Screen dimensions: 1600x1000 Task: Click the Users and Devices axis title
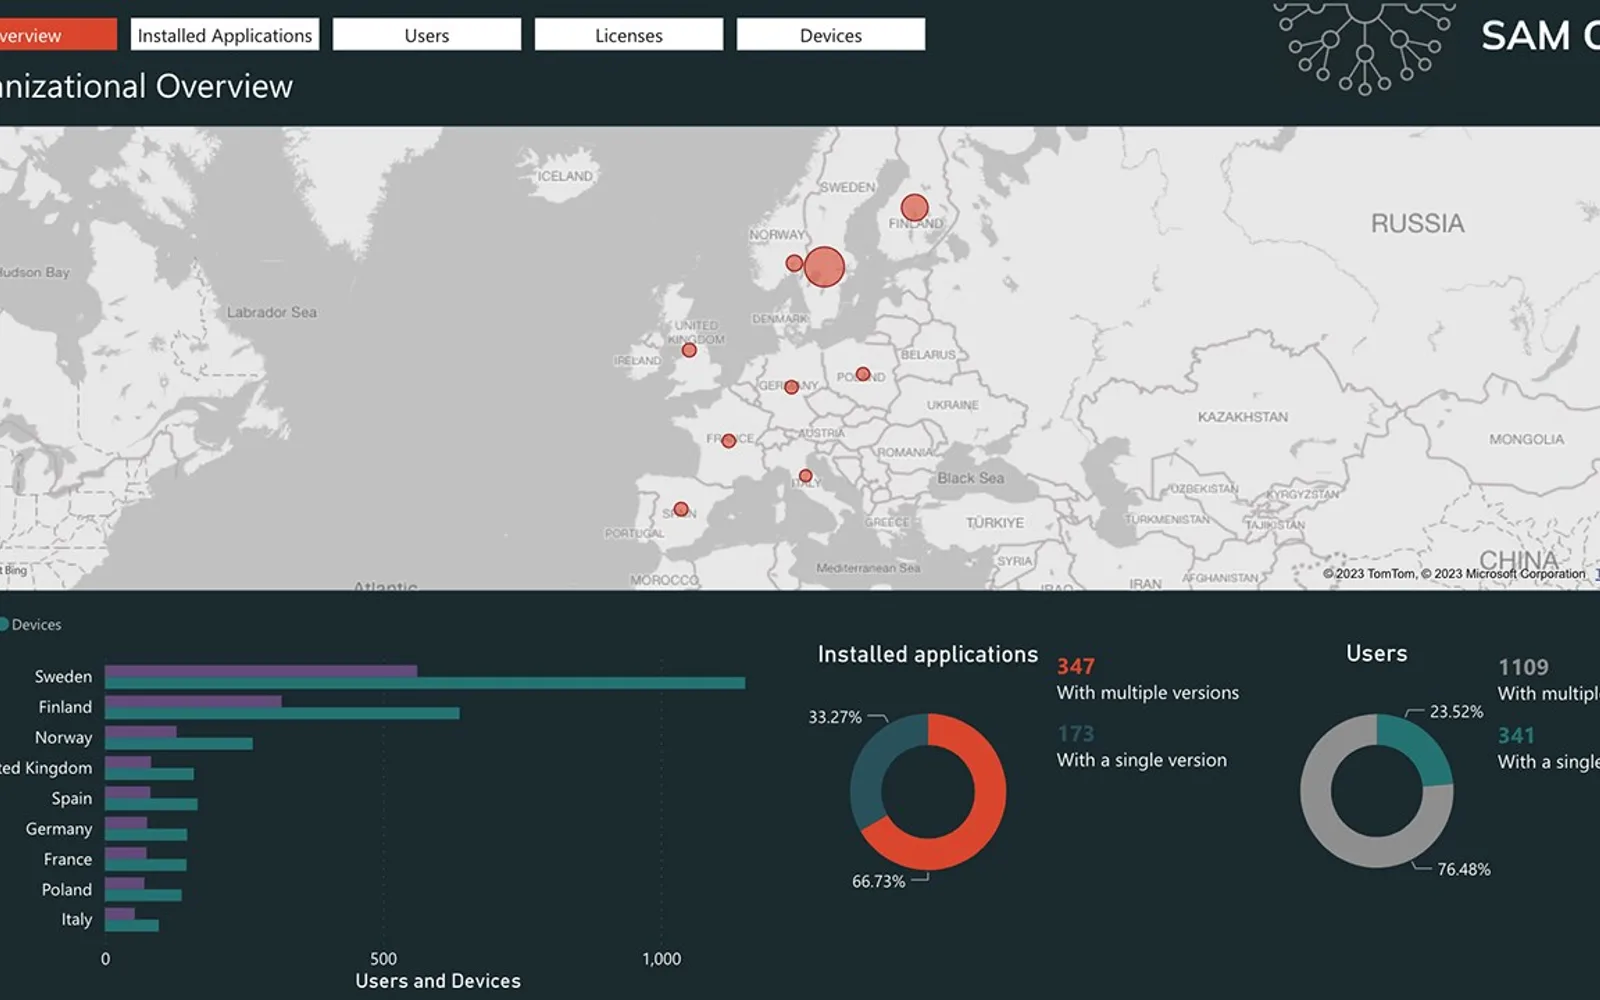tap(438, 981)
